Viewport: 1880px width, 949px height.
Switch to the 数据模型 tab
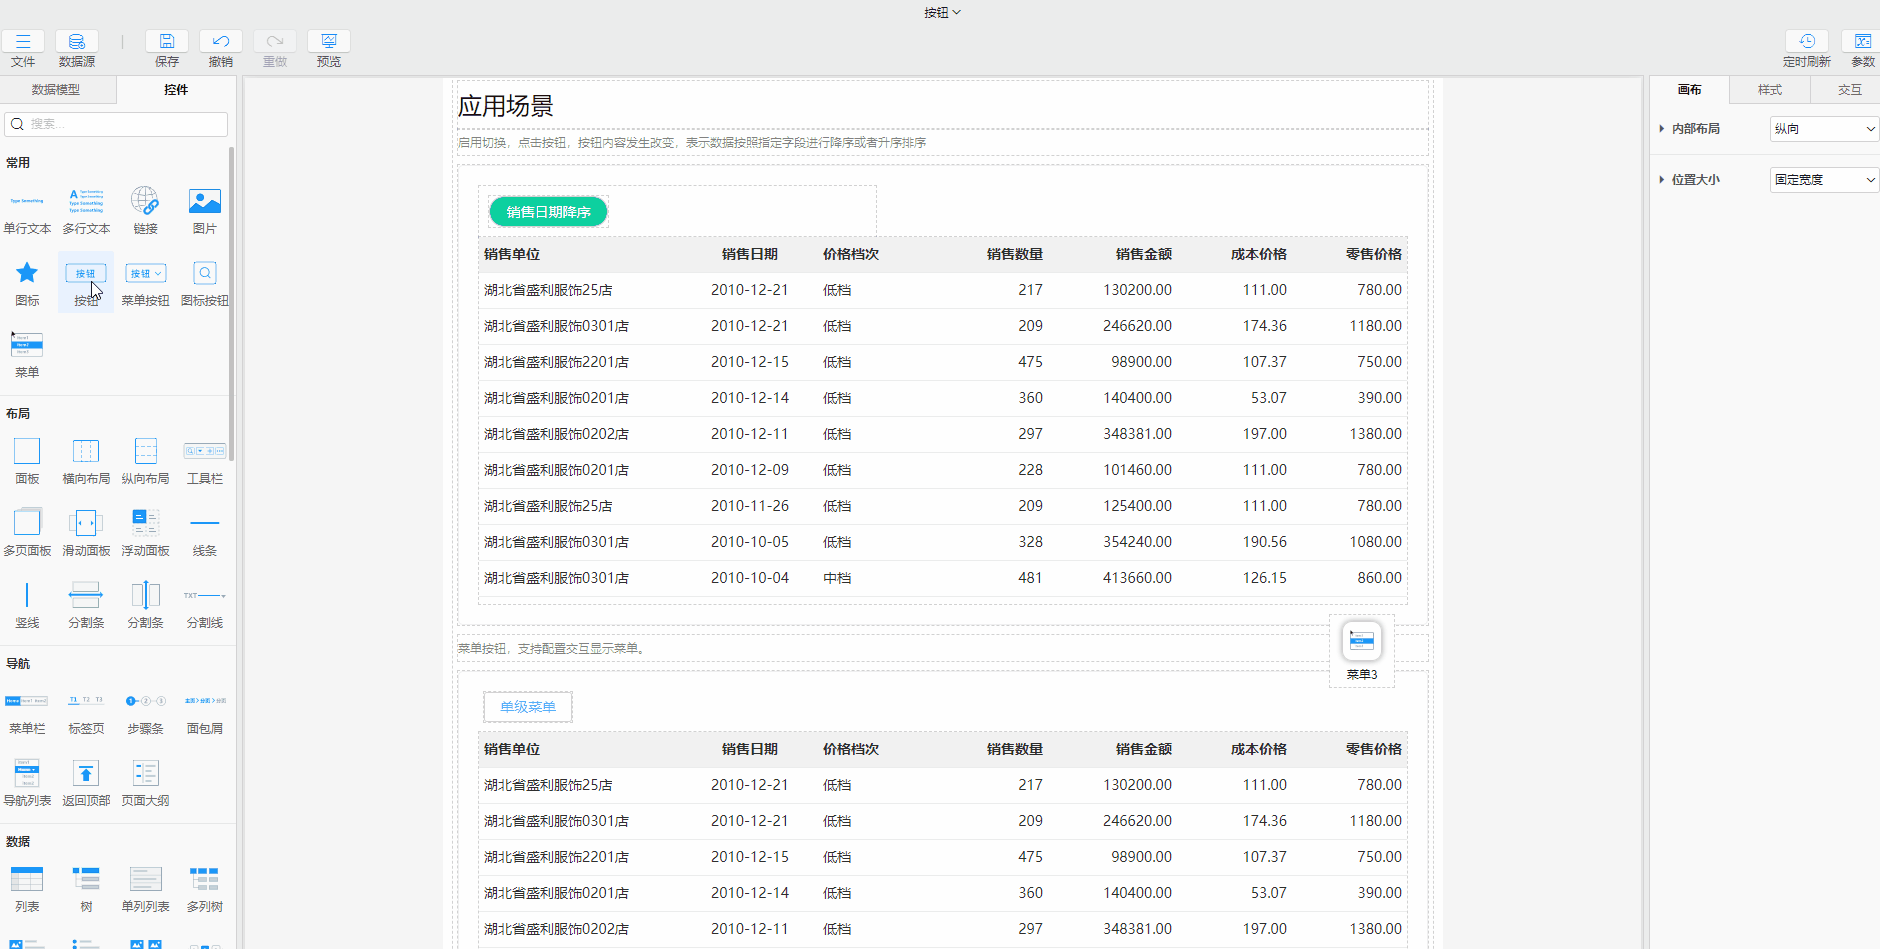[x=56, y=90]
